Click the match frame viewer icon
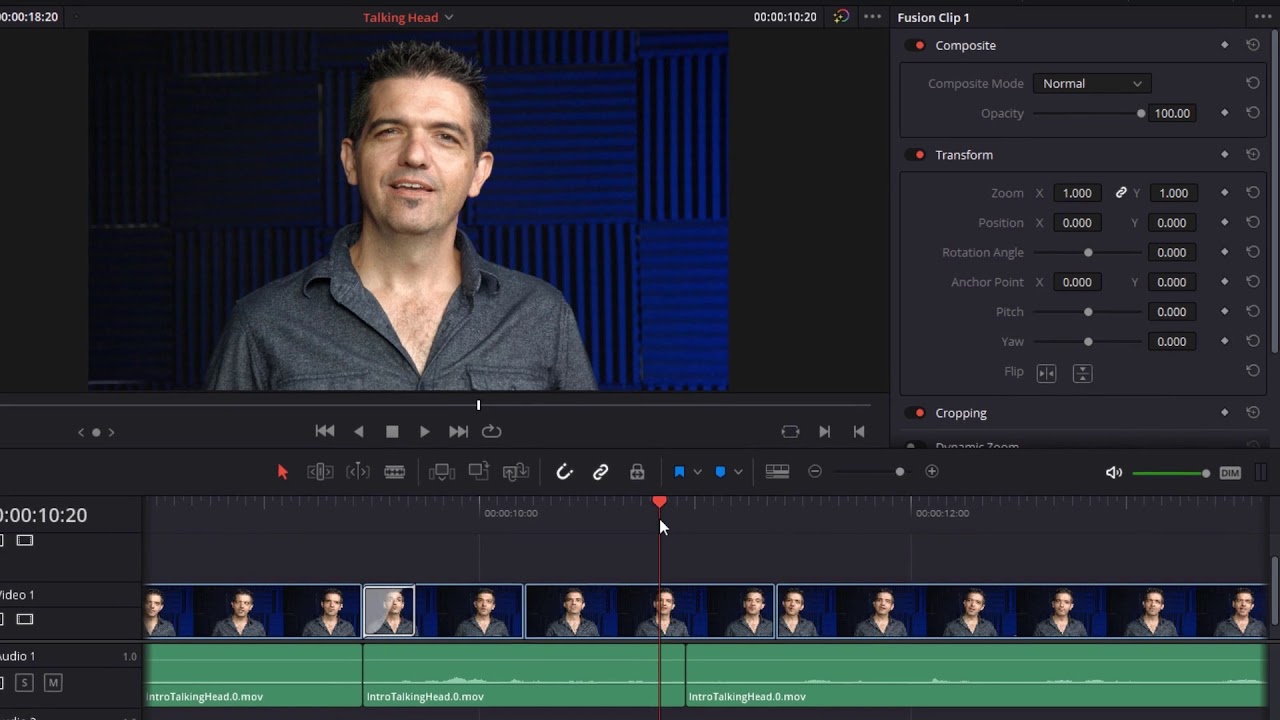1280x720 pixels. tap(790, 431)
